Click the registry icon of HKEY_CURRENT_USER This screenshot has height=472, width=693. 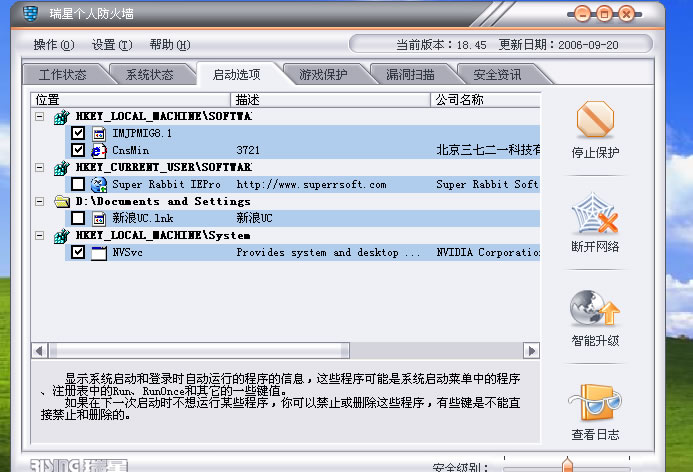click(x=62, y=168)
